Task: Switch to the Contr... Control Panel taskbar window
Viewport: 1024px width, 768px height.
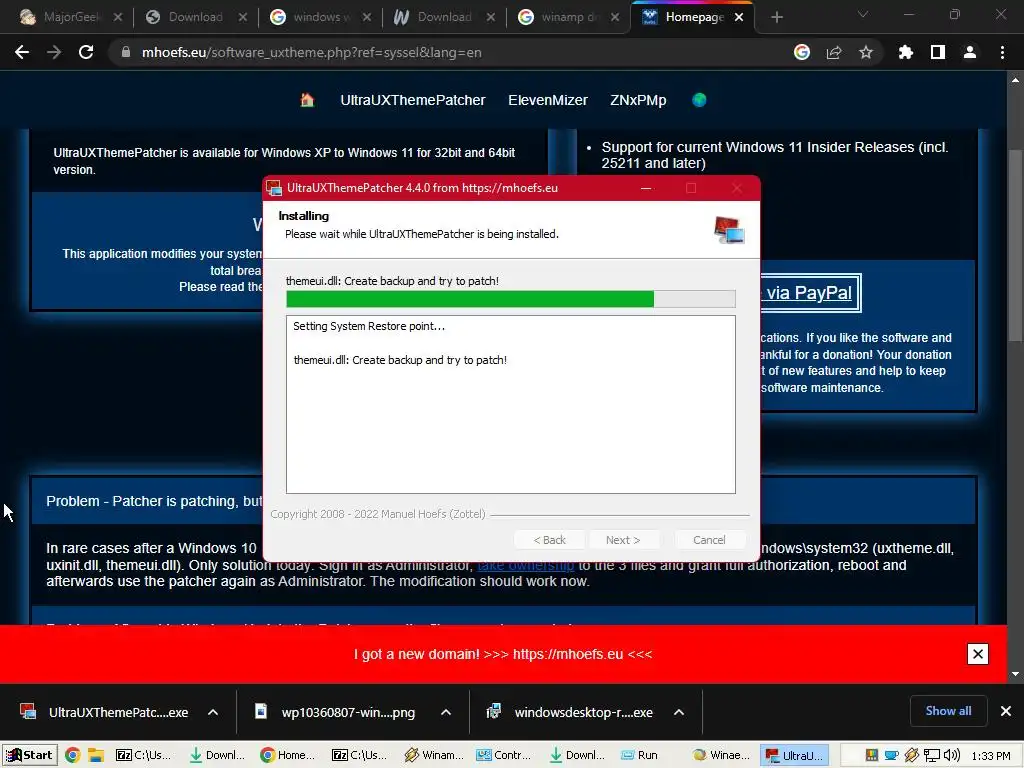Action: click(504, 755)
